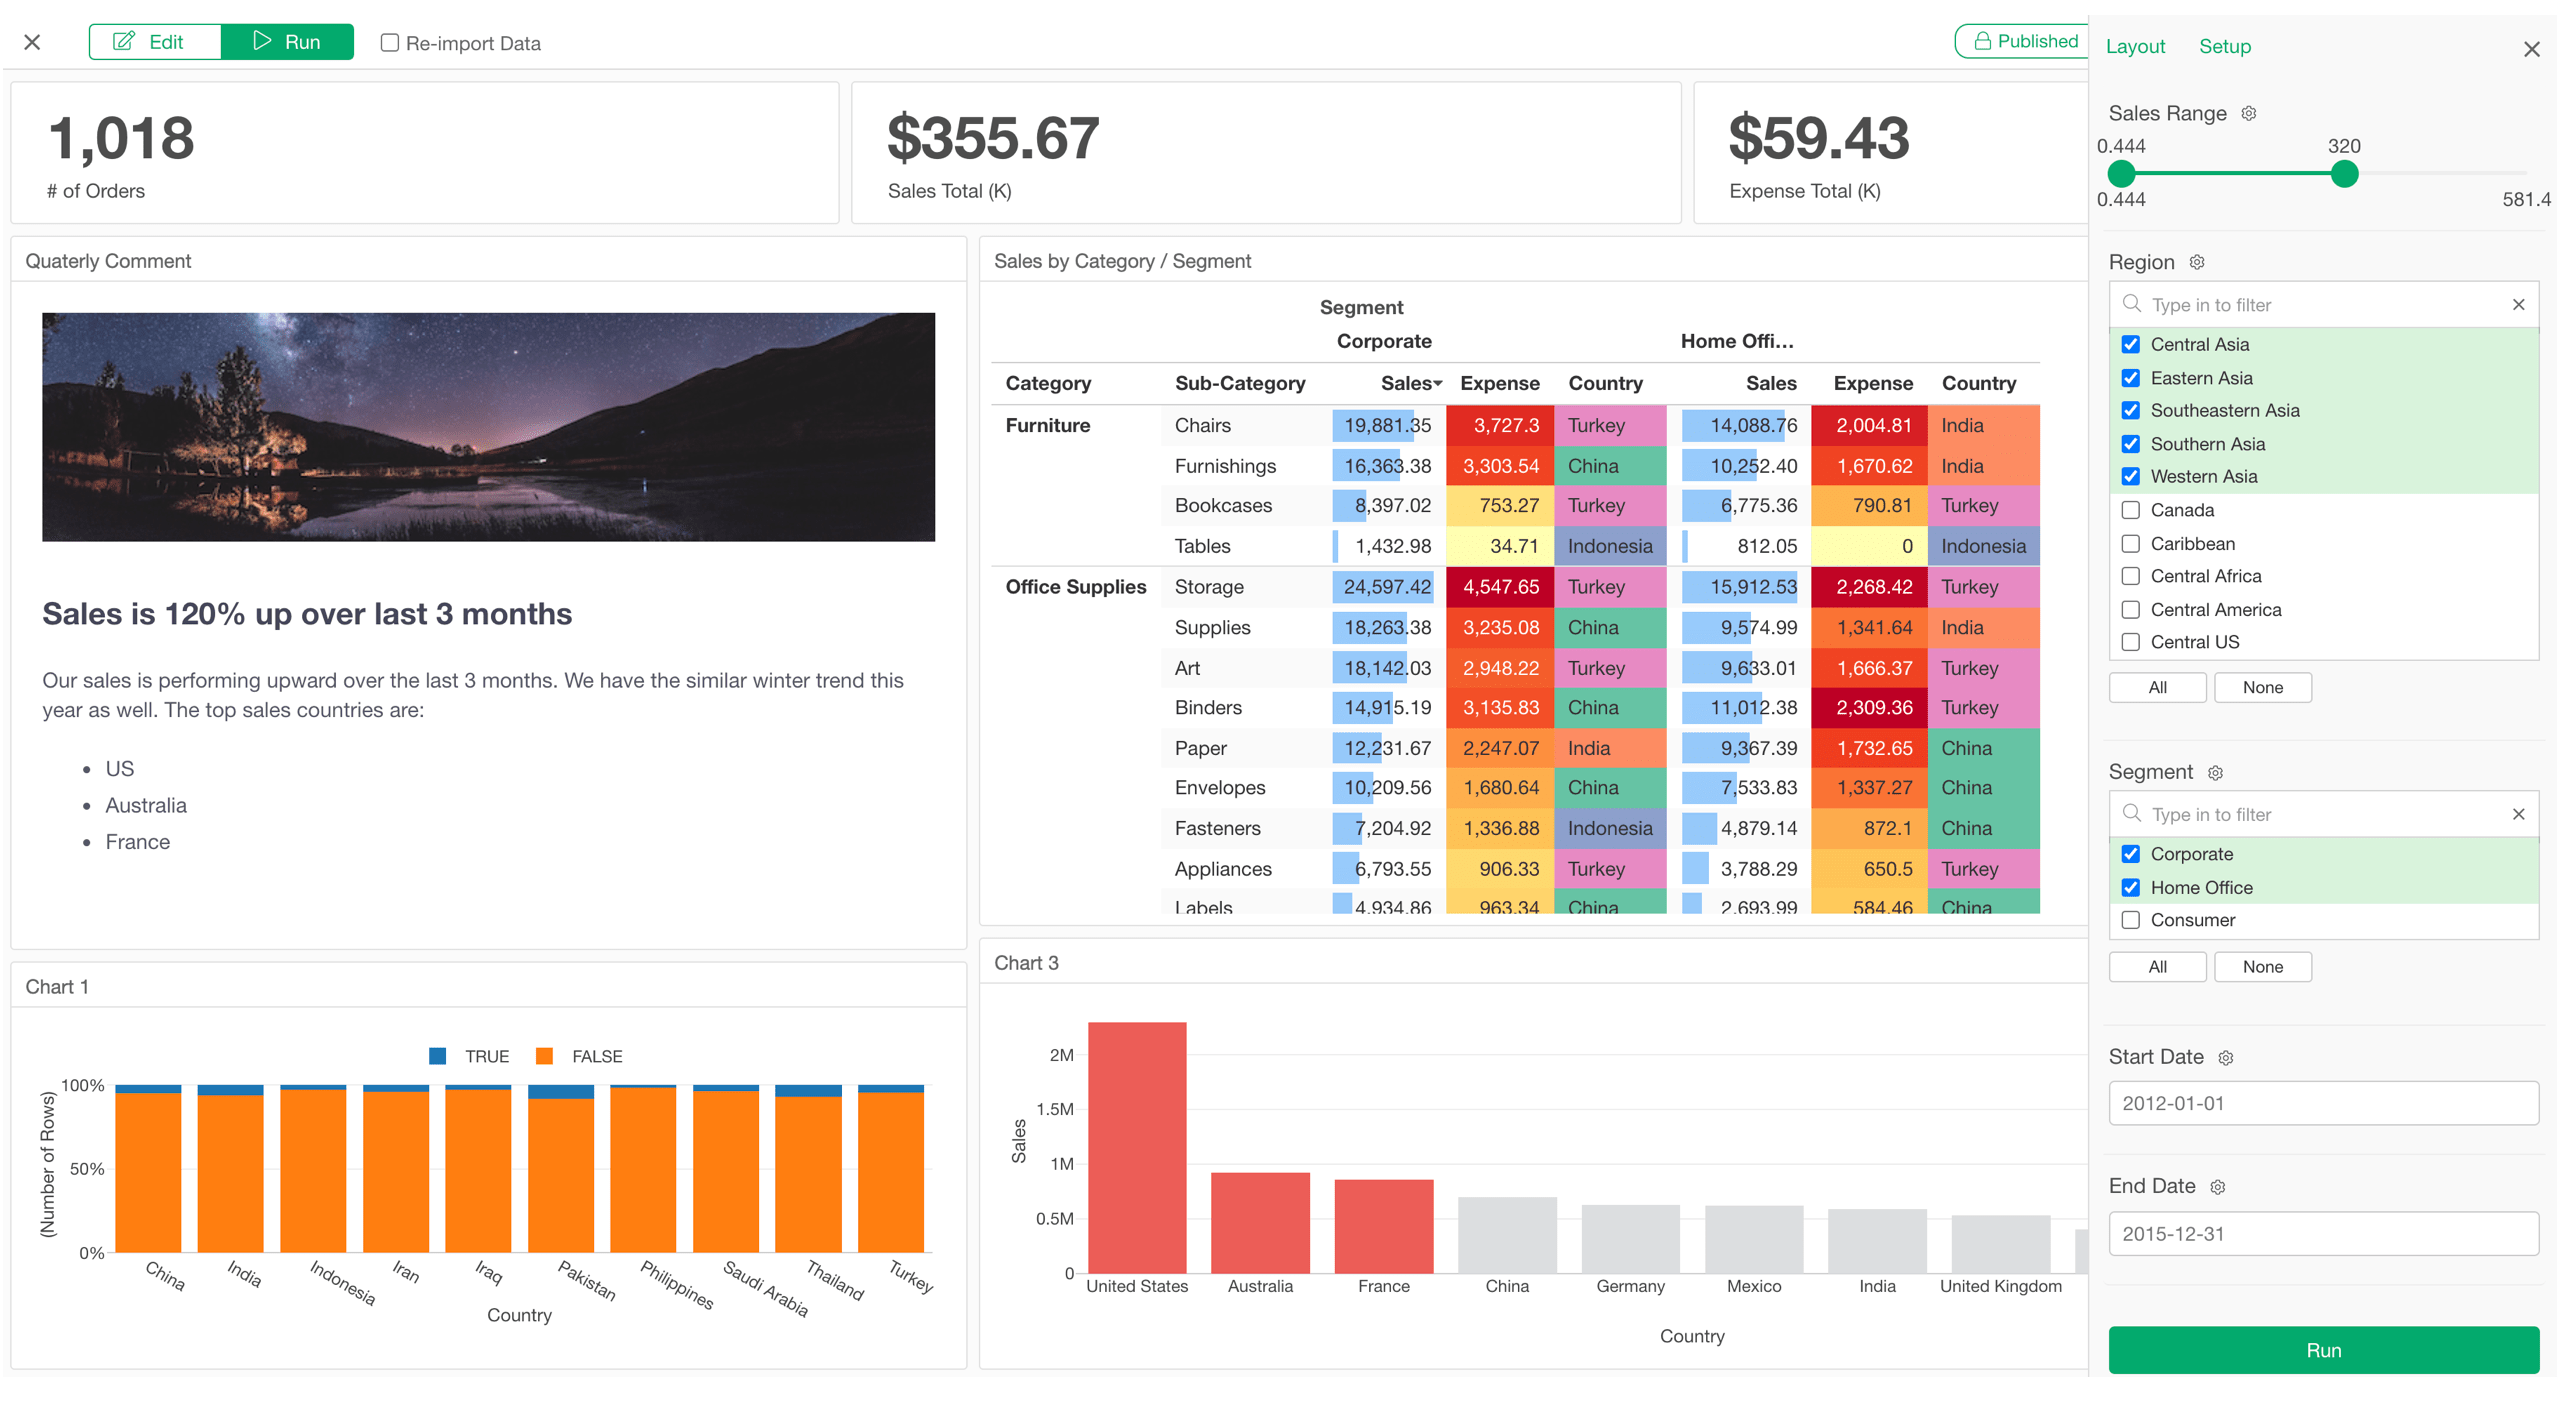2570x1412 pixels.
Task: Open the Sales Range settings gear
Action: tap(2247, 113)
